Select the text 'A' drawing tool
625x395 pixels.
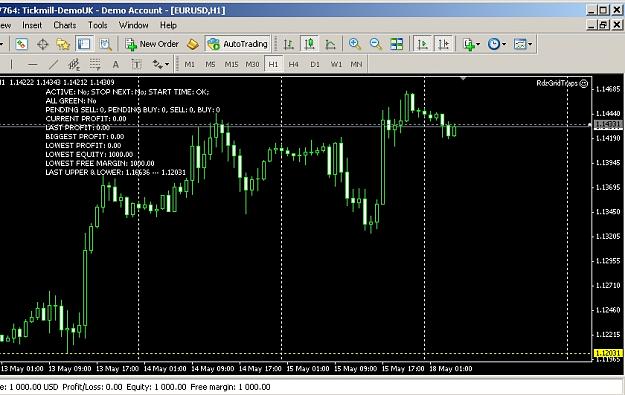coord(116,64)
